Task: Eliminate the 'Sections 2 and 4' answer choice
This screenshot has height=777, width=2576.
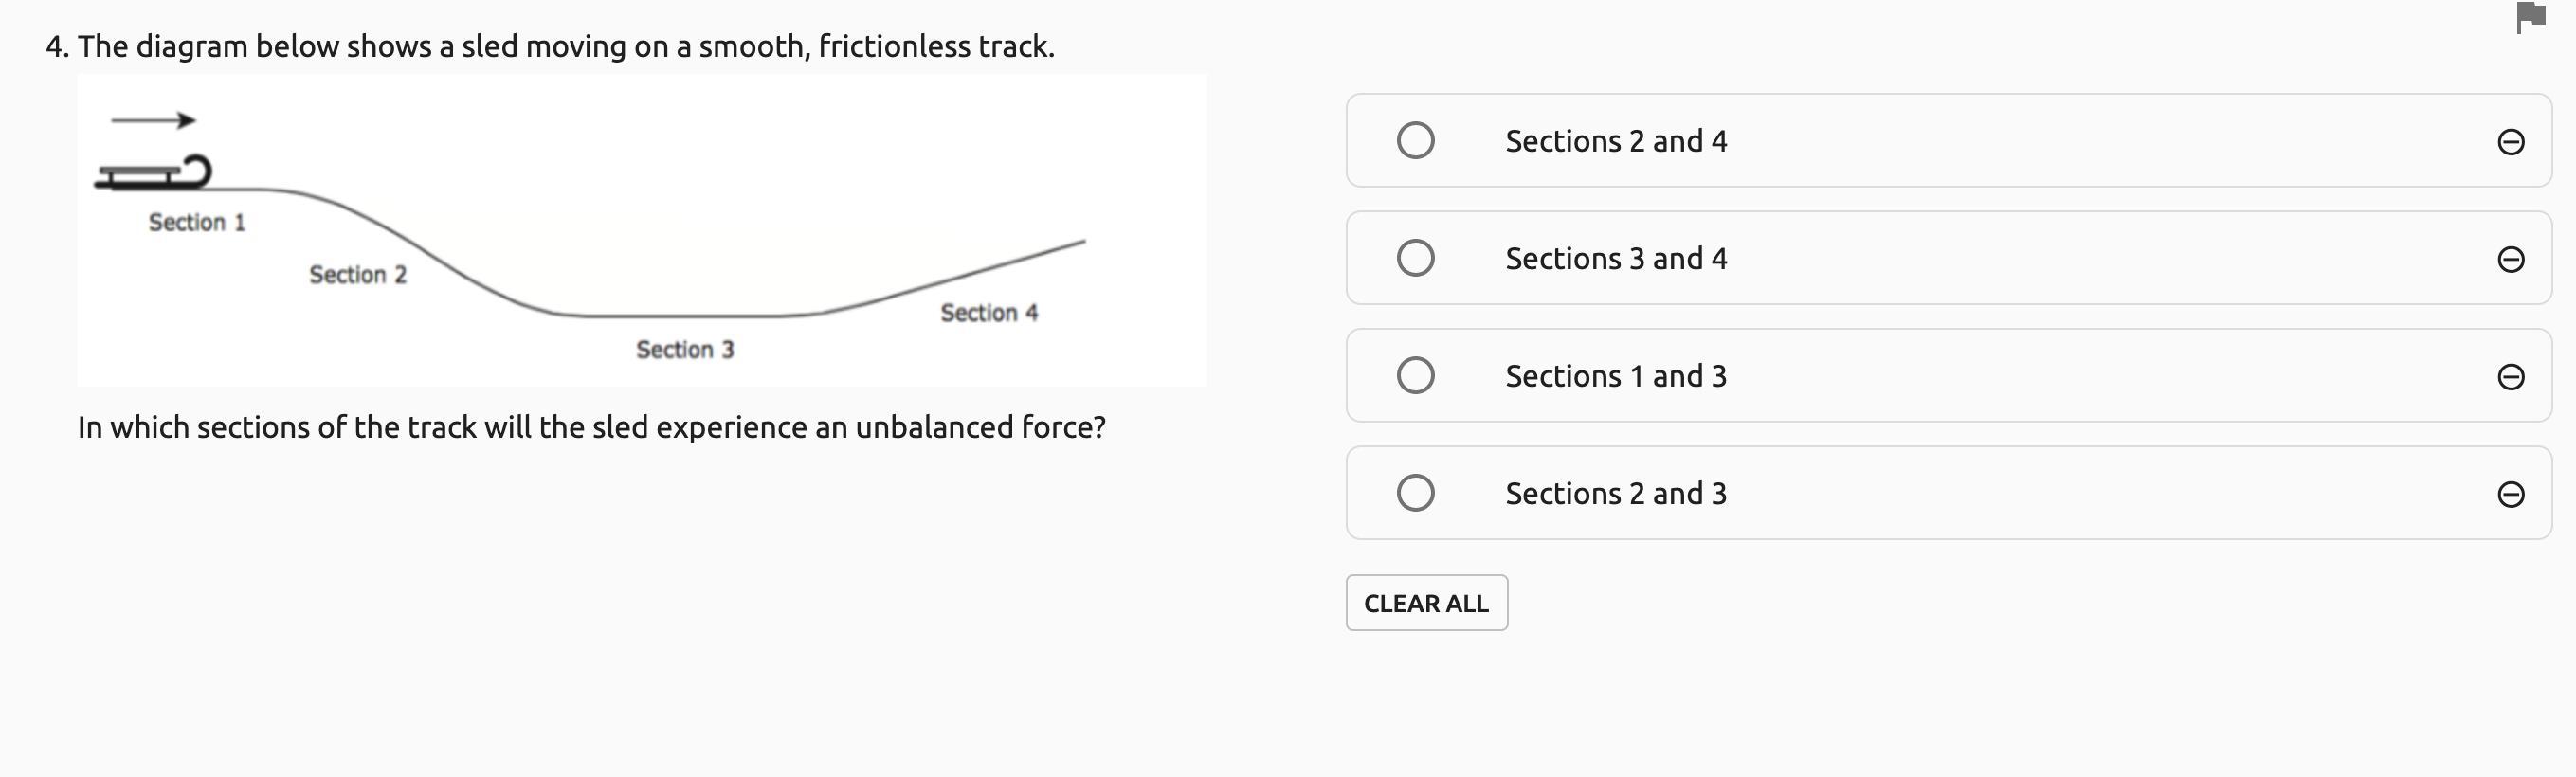Action: [2510, 142]
